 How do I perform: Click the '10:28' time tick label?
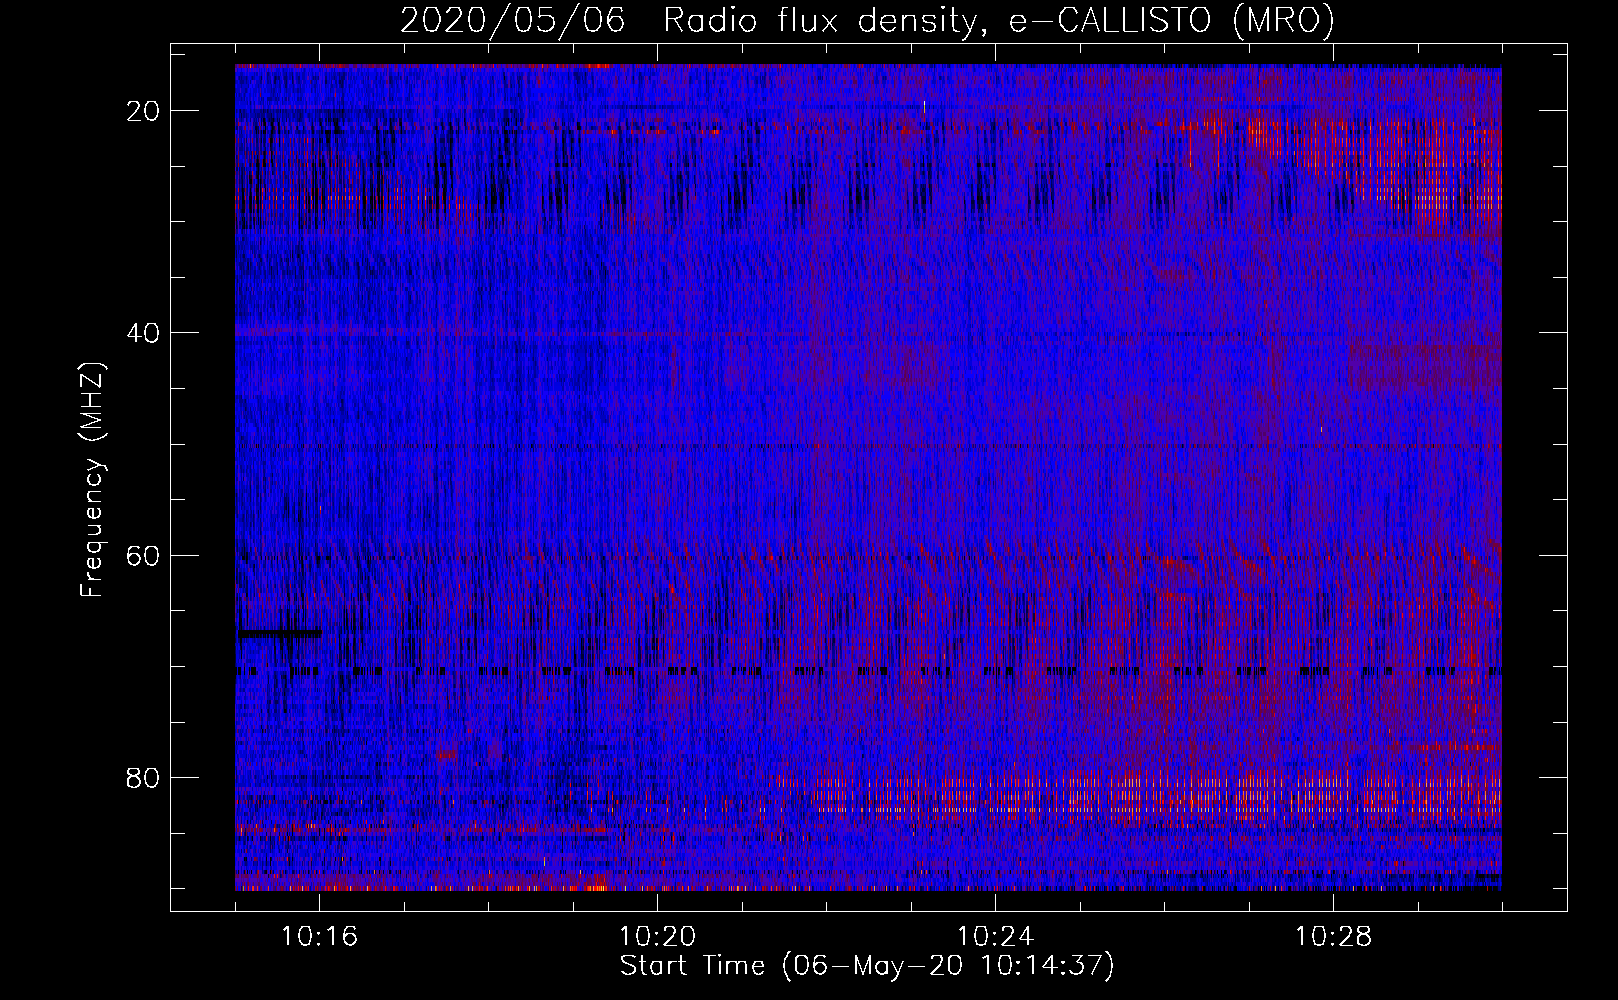coord(1333,937)
